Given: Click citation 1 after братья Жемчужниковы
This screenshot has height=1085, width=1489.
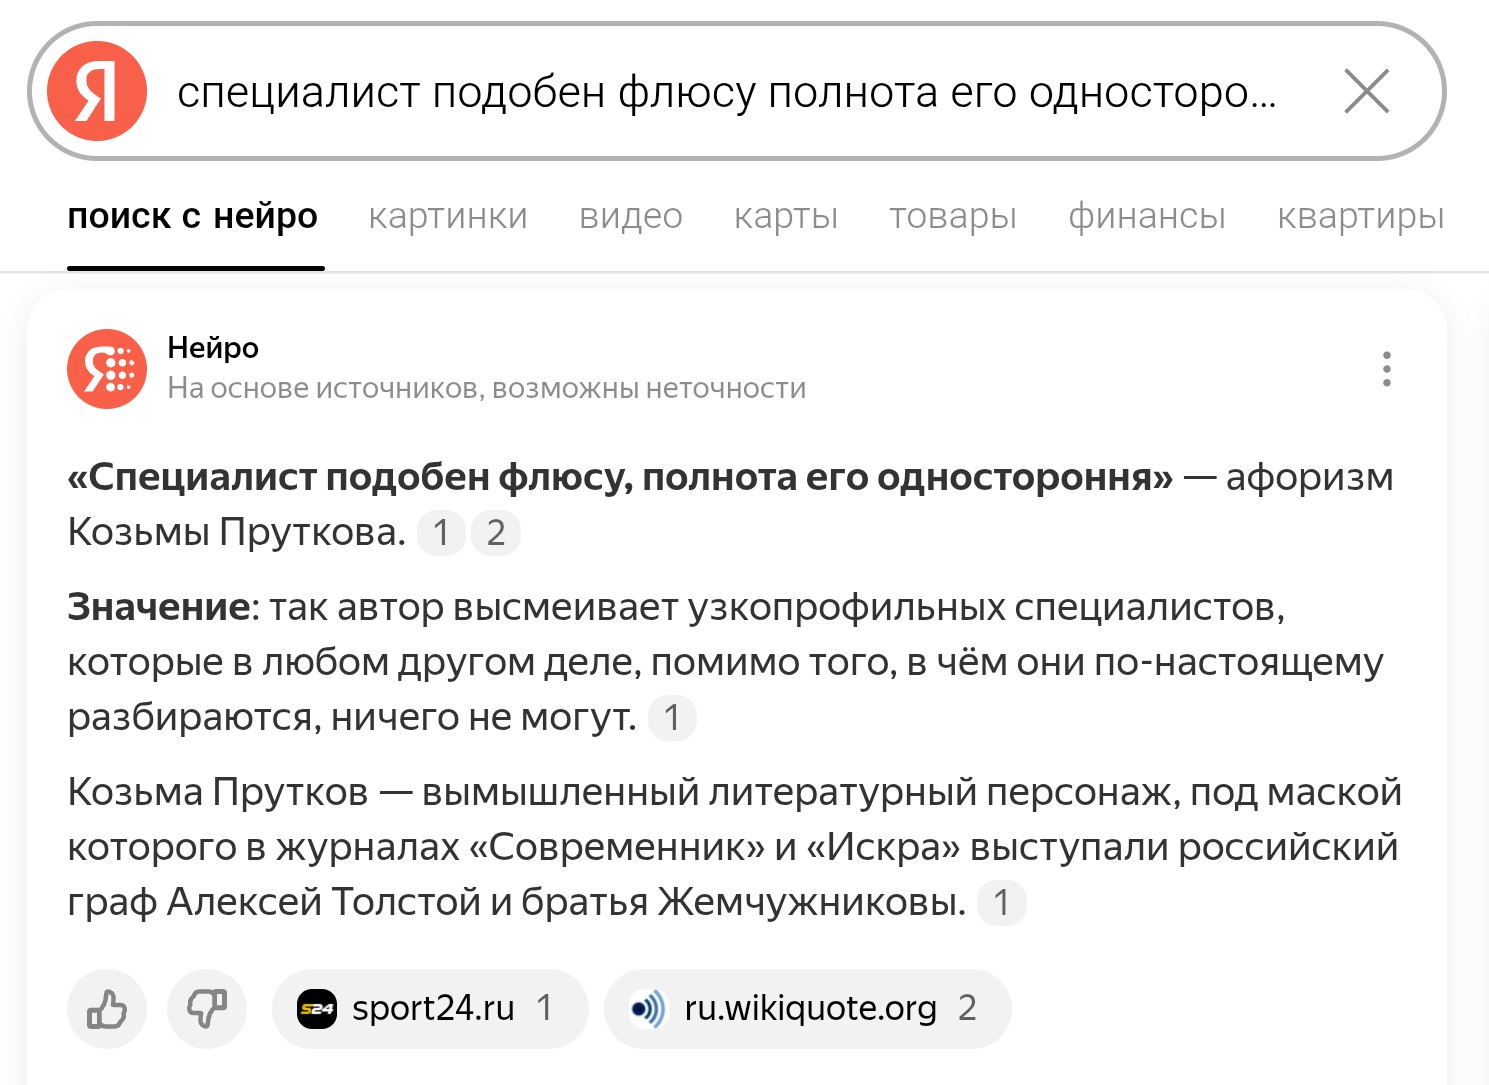Looking at the screenshot, I should pyautogui.click(x=1002, y=903).
